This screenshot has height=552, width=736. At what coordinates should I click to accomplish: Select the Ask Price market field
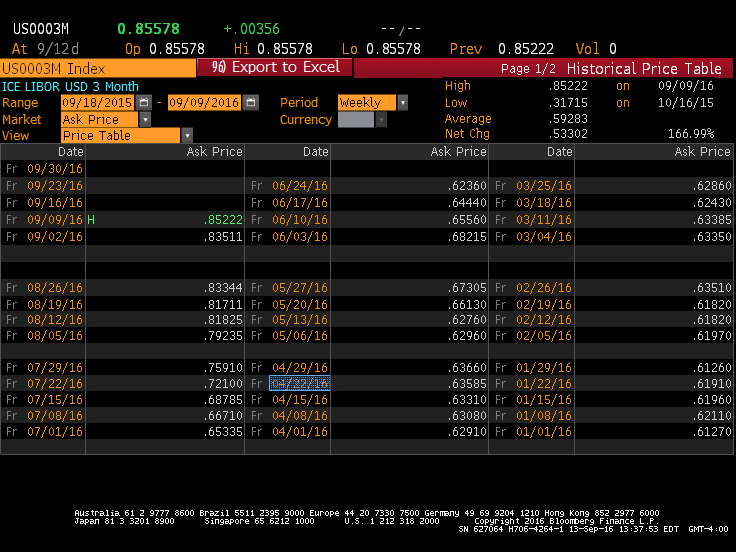100,120
